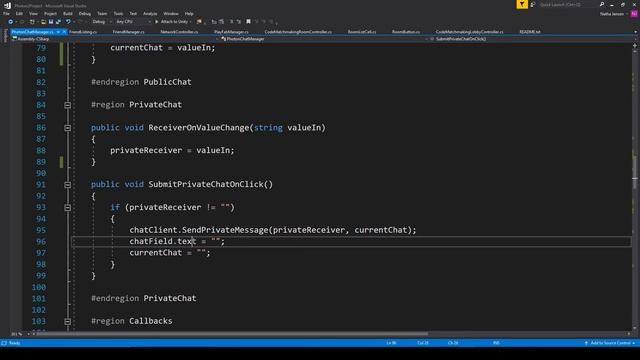This screenshot has height=360, width=640.
Task: Open the View menu
Action: pos(33,13)
